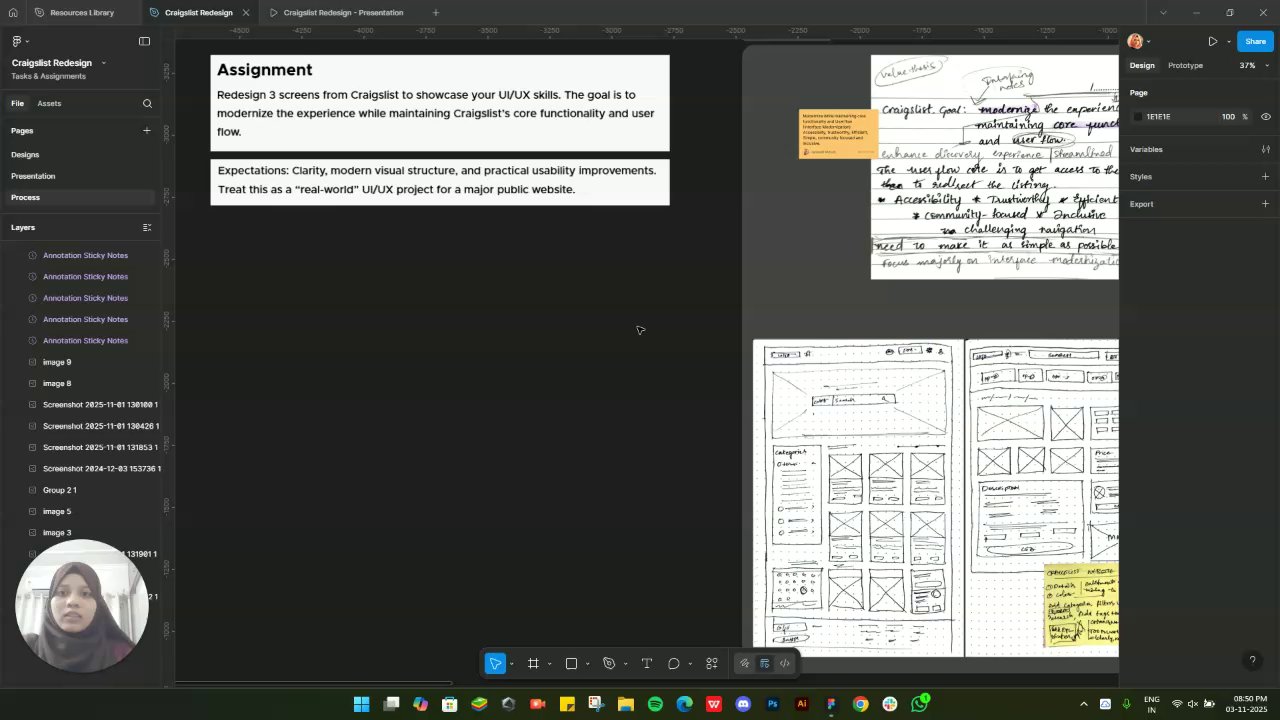Select the Assignment text block on canvas
The height and width of the screenshot is (720, 1280).
point(440,103)
